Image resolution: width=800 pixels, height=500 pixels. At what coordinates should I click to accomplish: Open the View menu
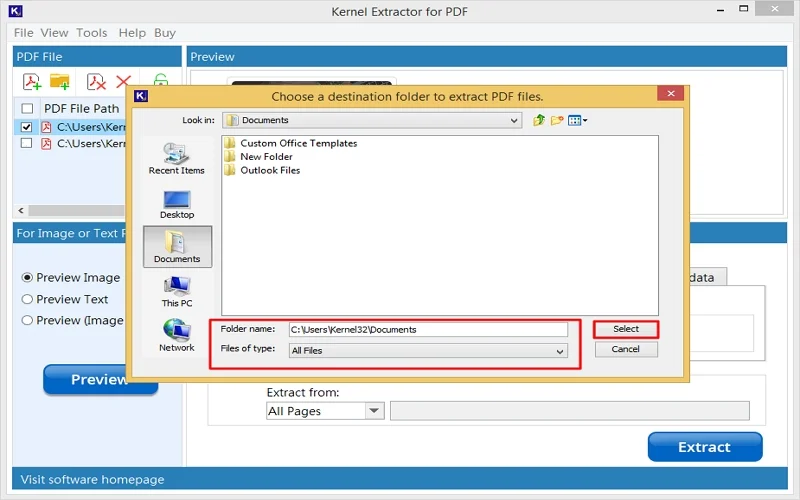(54, 33)
